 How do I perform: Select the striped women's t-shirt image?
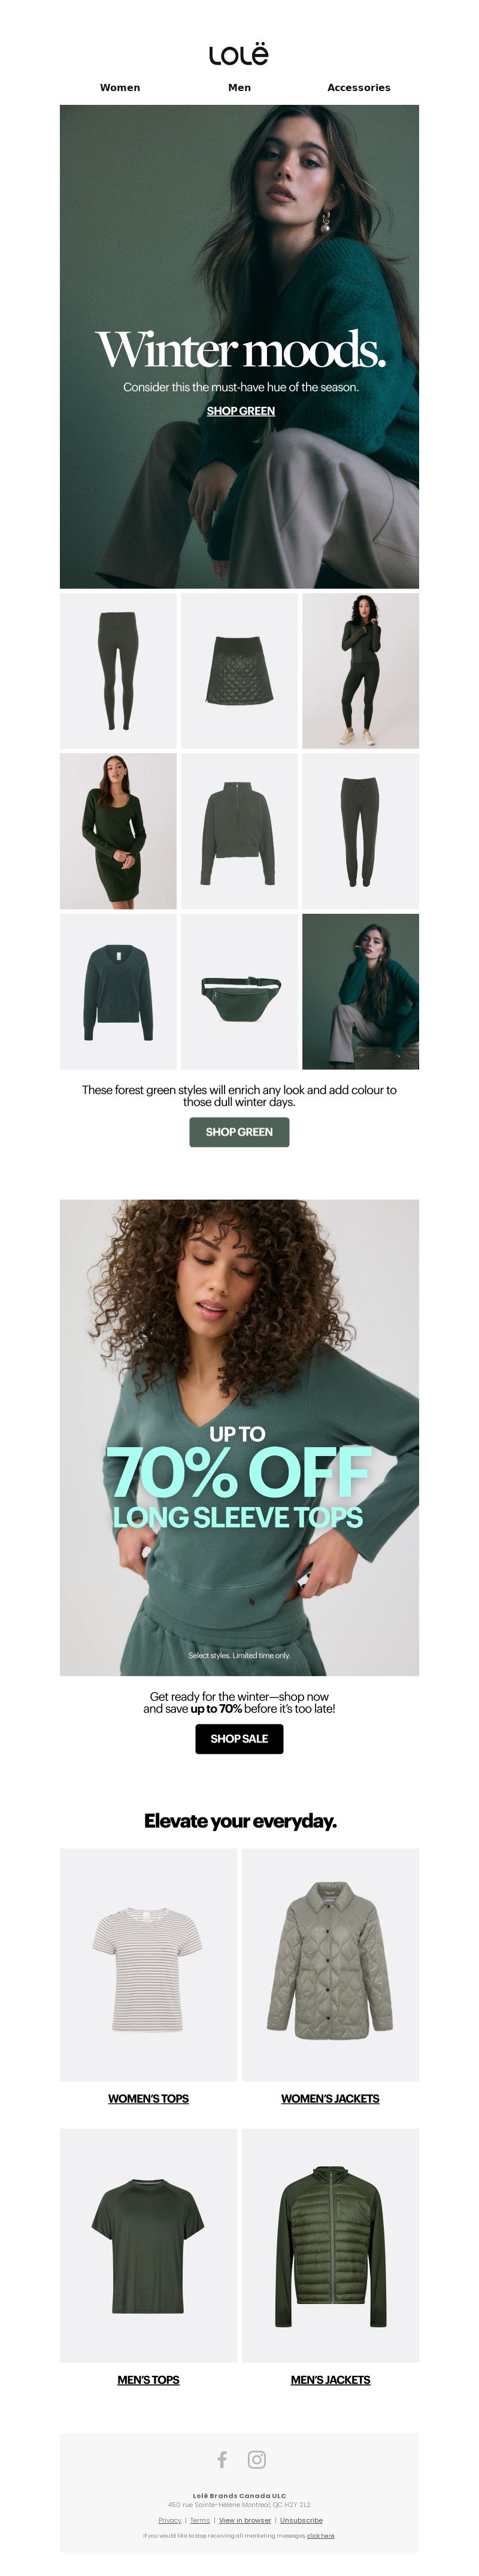pyautogui.click(x=148, y=1965)
